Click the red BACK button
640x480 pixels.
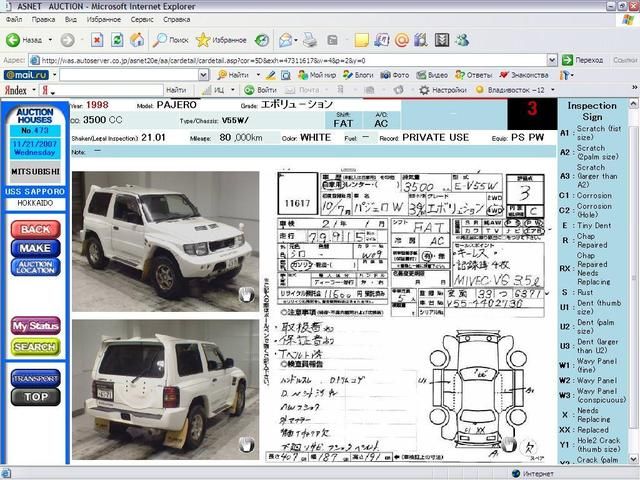tap(36, 229)
